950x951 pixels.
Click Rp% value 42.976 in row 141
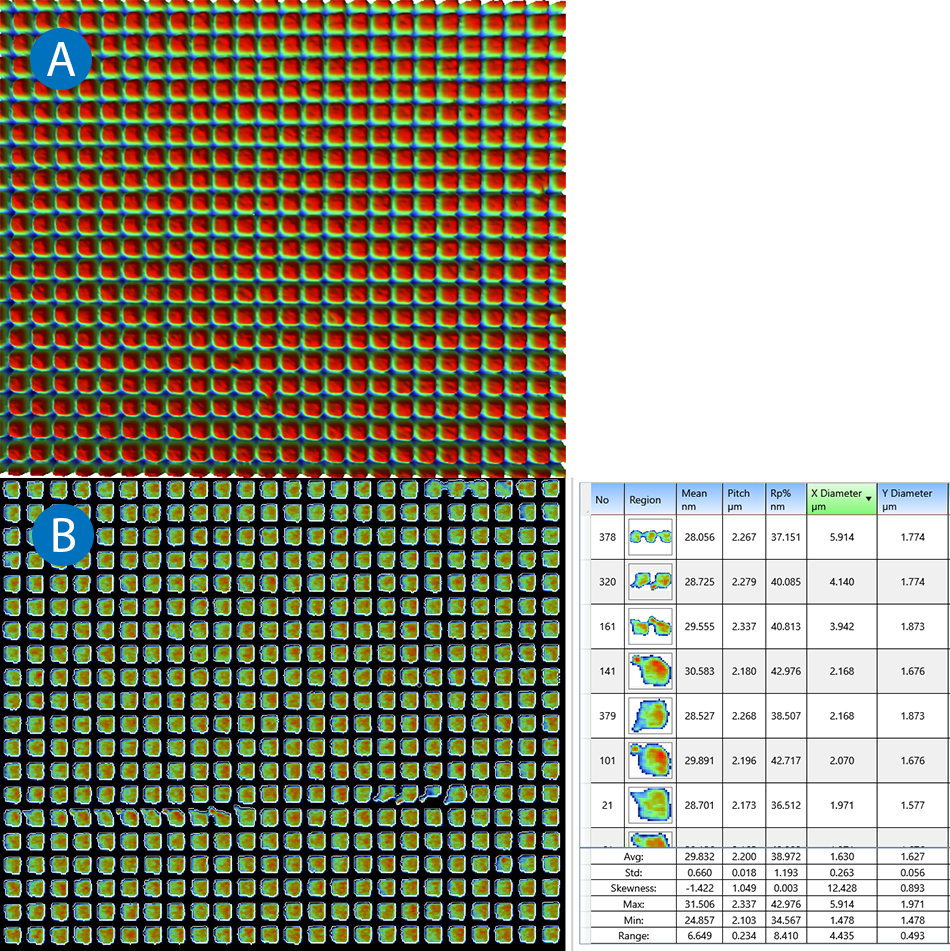(786, 671)
